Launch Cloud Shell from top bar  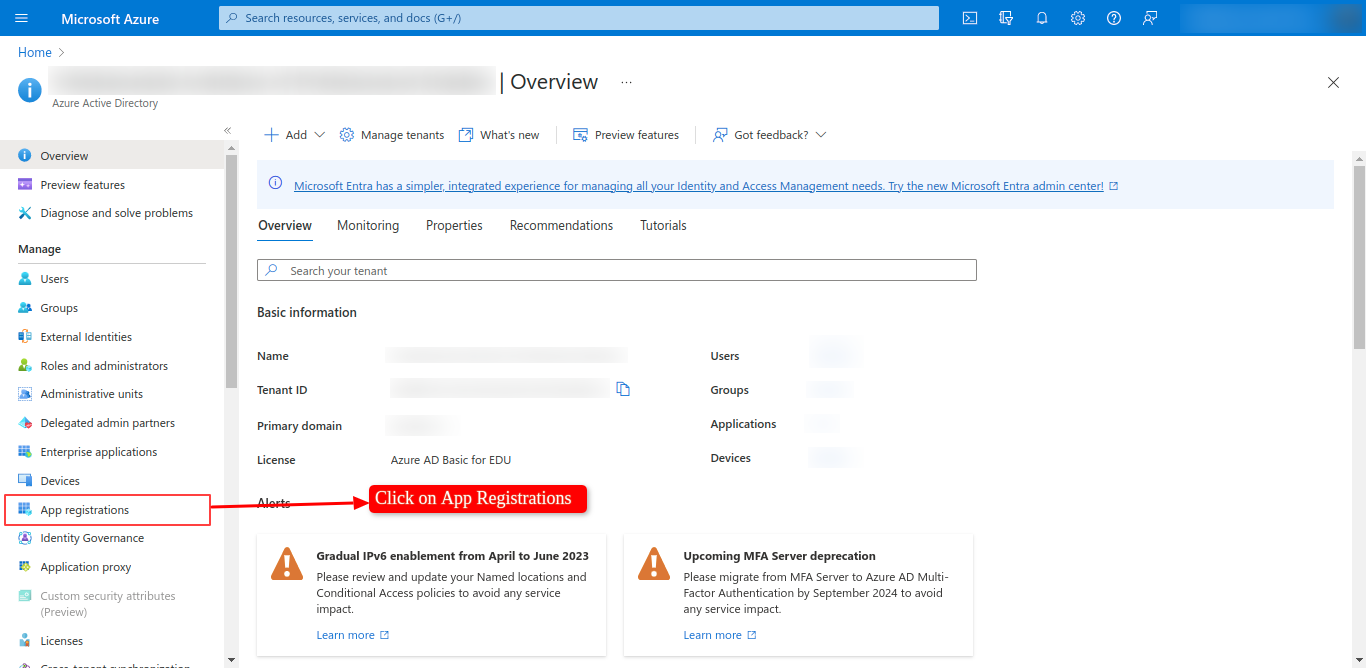[x=970, y=18]
